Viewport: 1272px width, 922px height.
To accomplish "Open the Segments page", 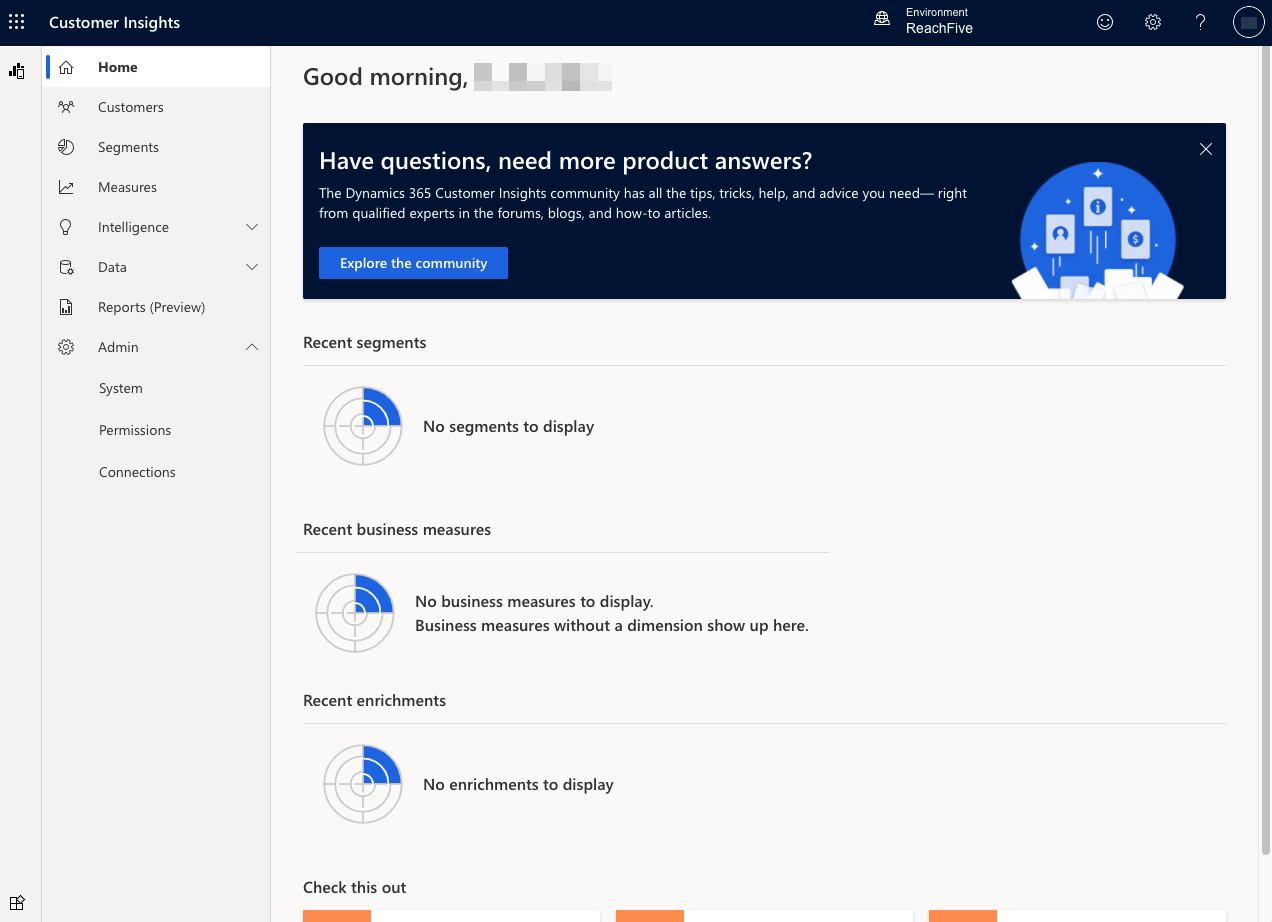I will click(x=156, y=147).
